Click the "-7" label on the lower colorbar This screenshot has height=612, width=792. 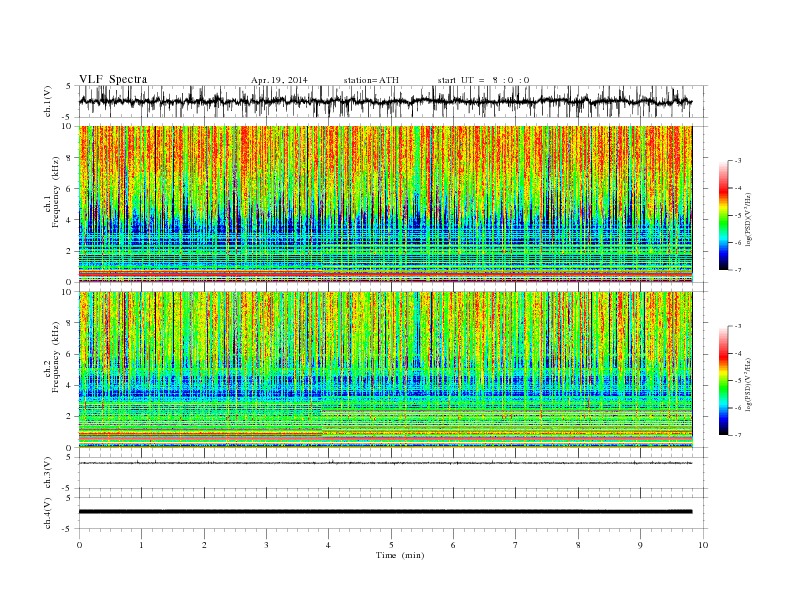(738, 435)
